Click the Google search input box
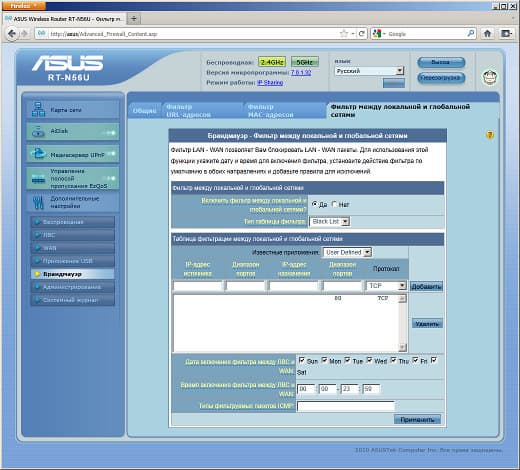This screenshot has width=520, height=470. (x=427, y=34)
